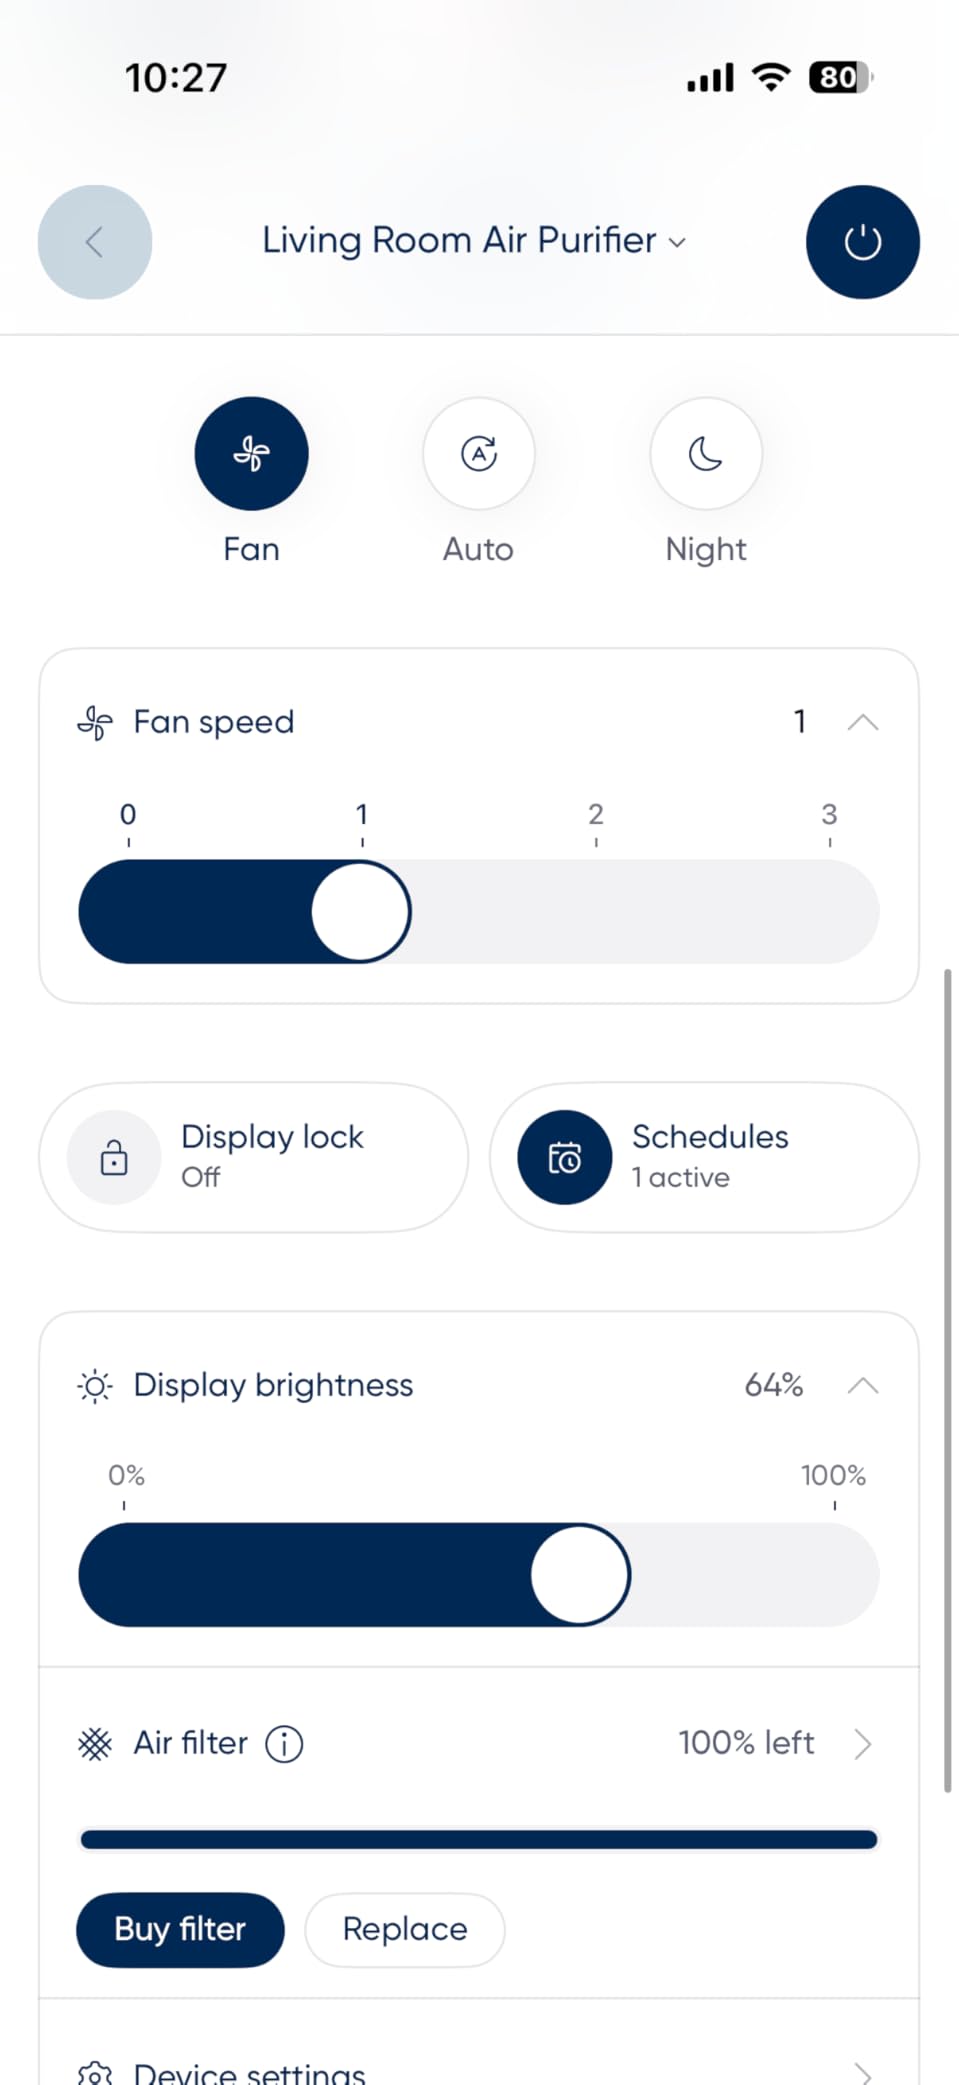Turn off purifier with power button
959x2085 pixels.
click(x=862, y=242)
